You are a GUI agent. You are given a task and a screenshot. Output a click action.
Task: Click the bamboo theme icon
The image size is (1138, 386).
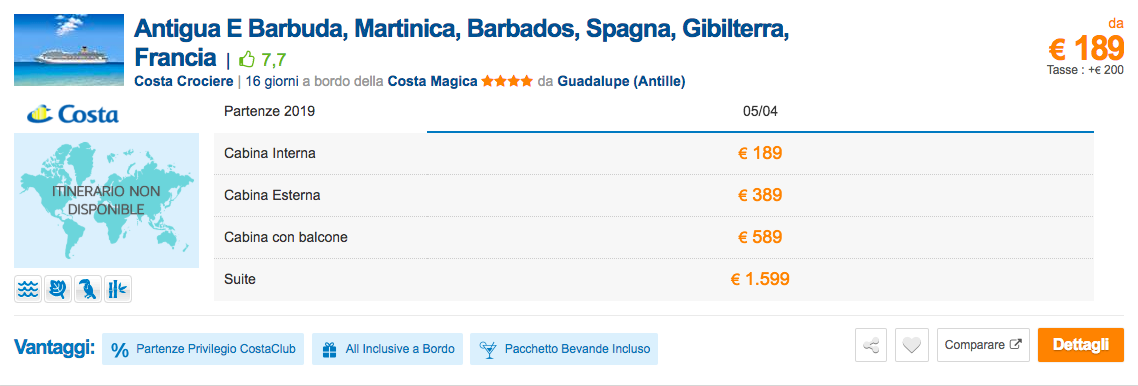point(118,289)
